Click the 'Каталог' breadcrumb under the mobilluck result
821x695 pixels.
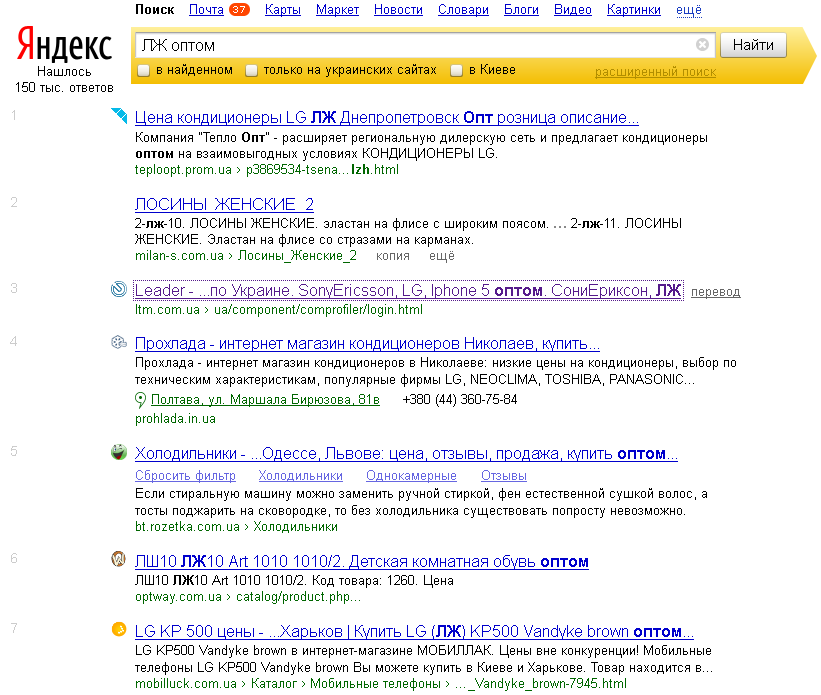click(x=274, y=683)
